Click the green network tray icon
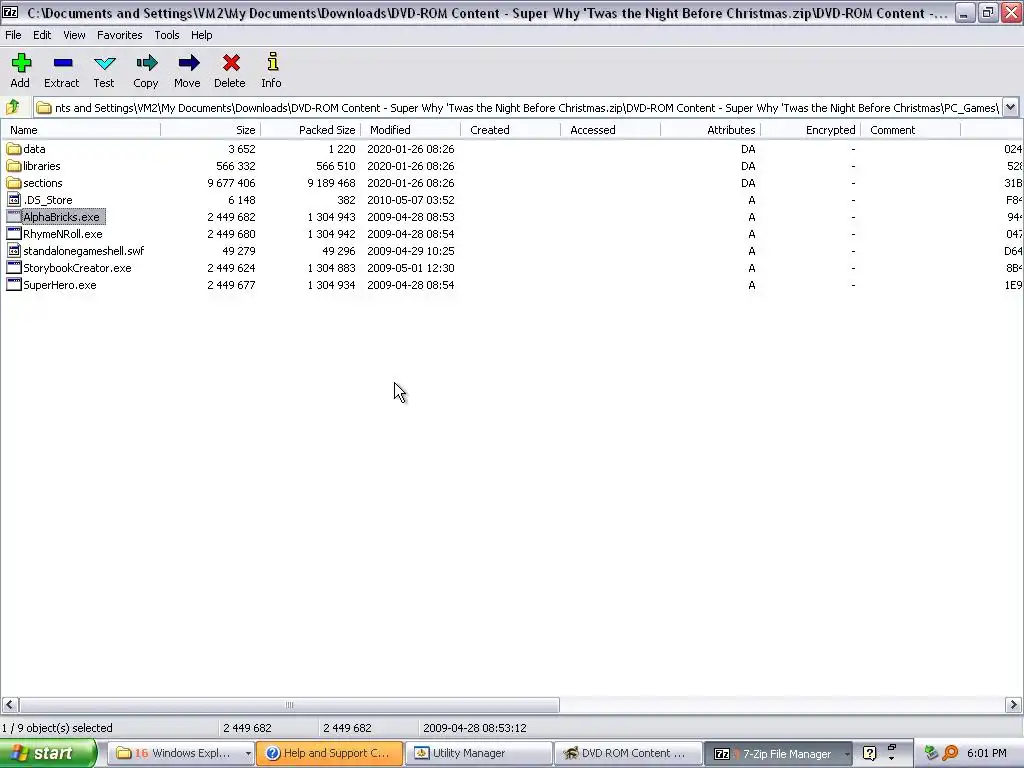The image size is (1024, 768). click(931, 753)
